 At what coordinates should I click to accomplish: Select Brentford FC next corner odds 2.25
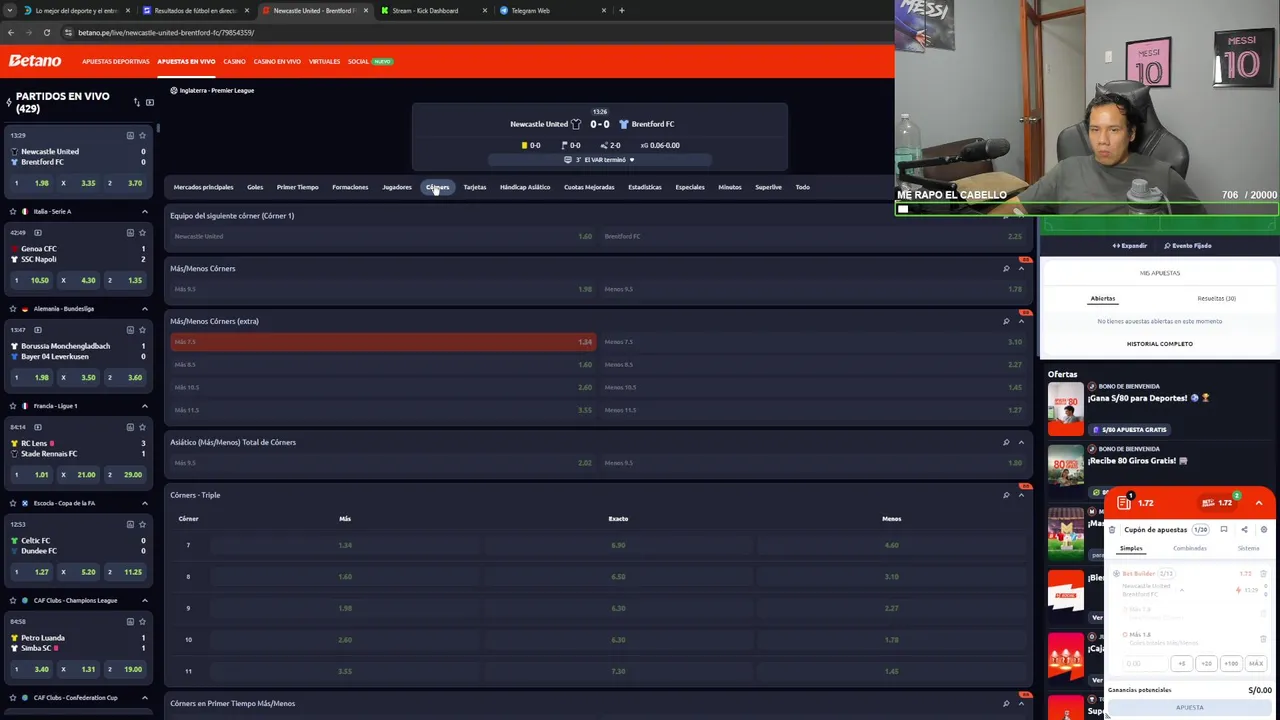(x=813, y=236)
